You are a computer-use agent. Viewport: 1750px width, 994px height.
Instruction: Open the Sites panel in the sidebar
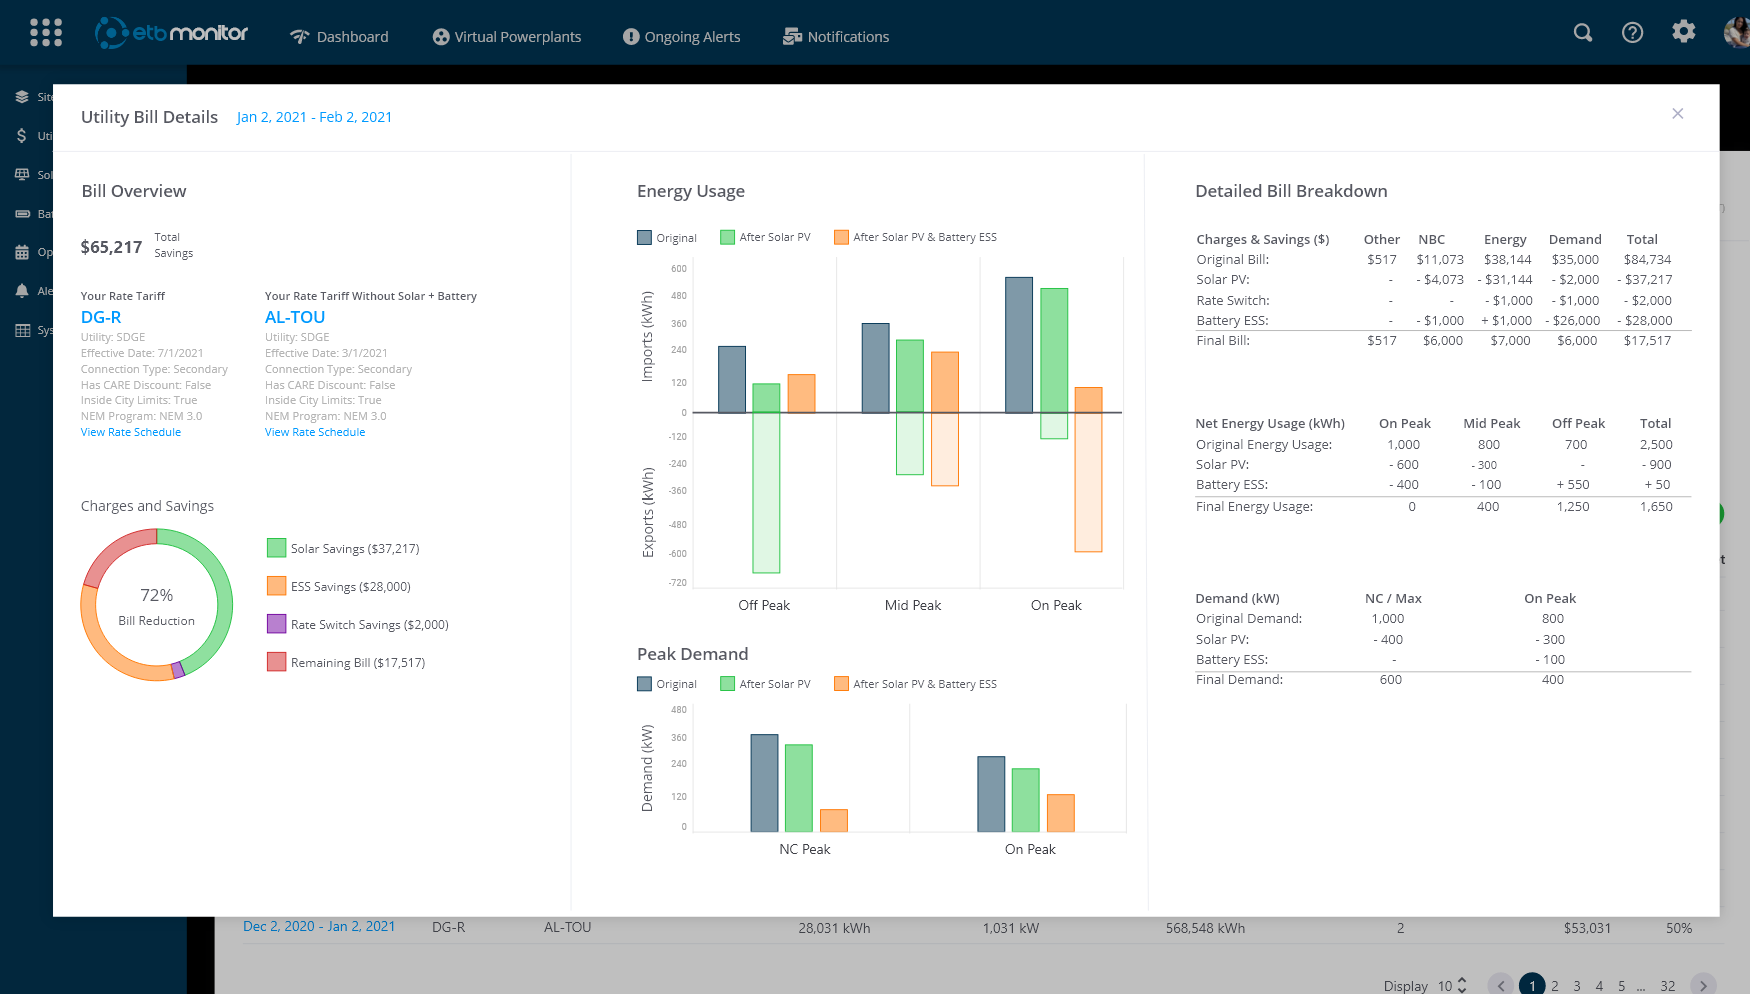pyautogui.click(x=22, y=96)
